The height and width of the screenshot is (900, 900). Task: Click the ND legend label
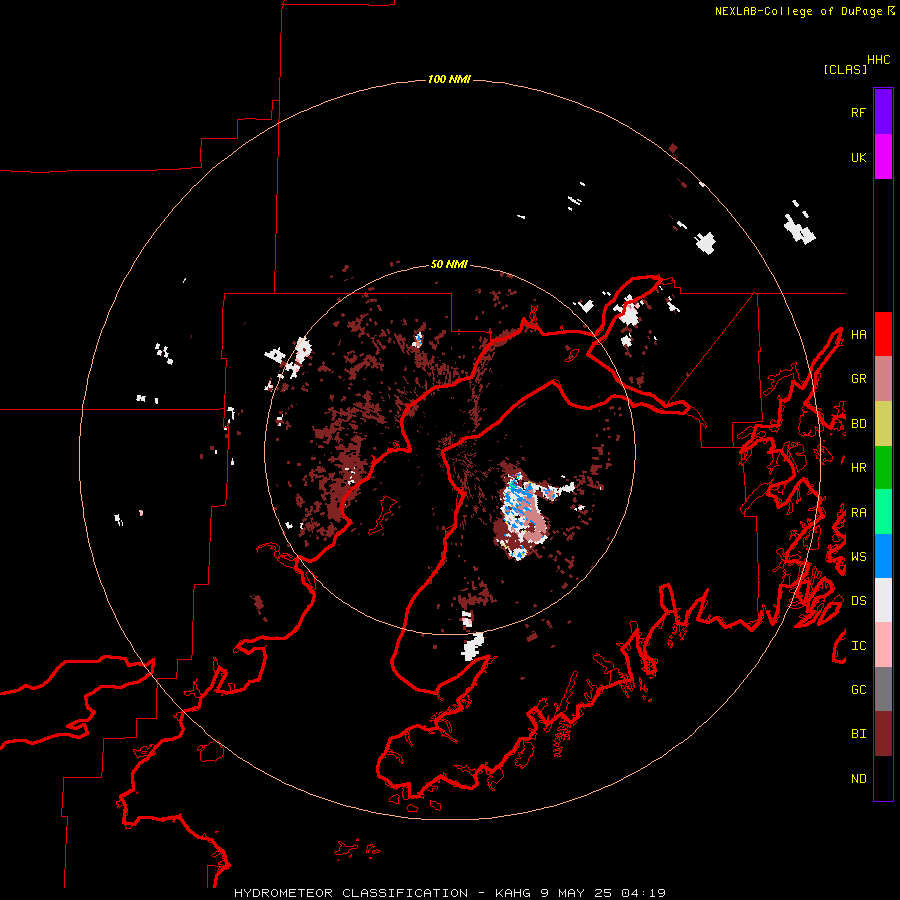[858, 779]
